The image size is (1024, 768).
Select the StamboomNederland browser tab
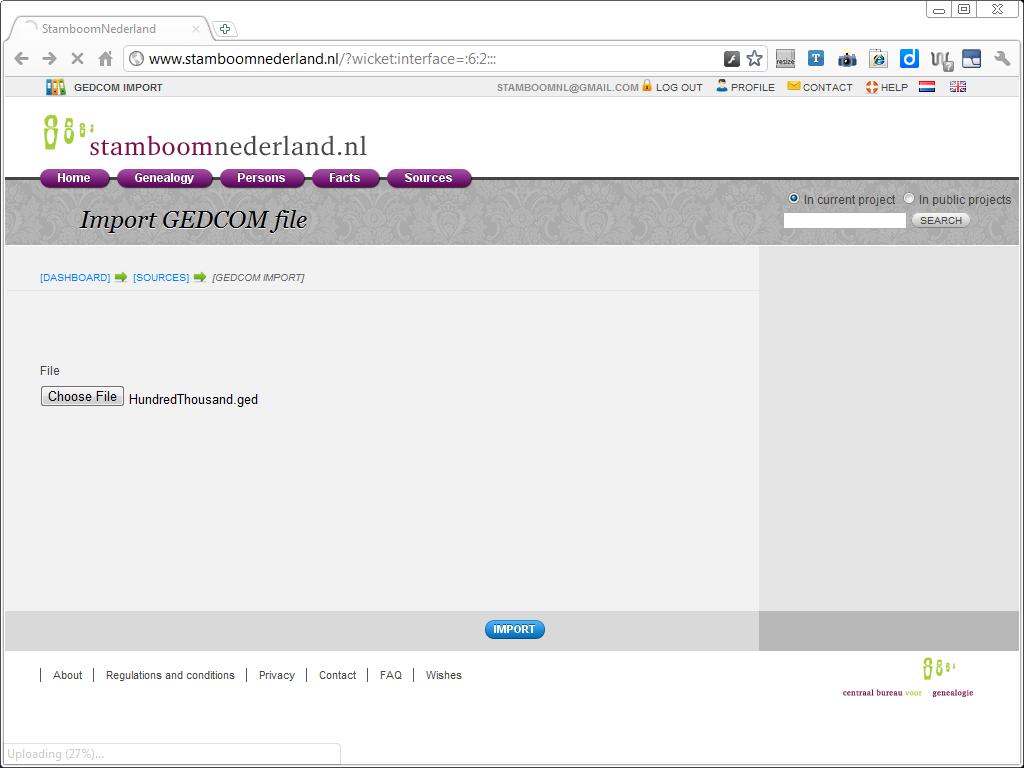(x=108, y=29)
